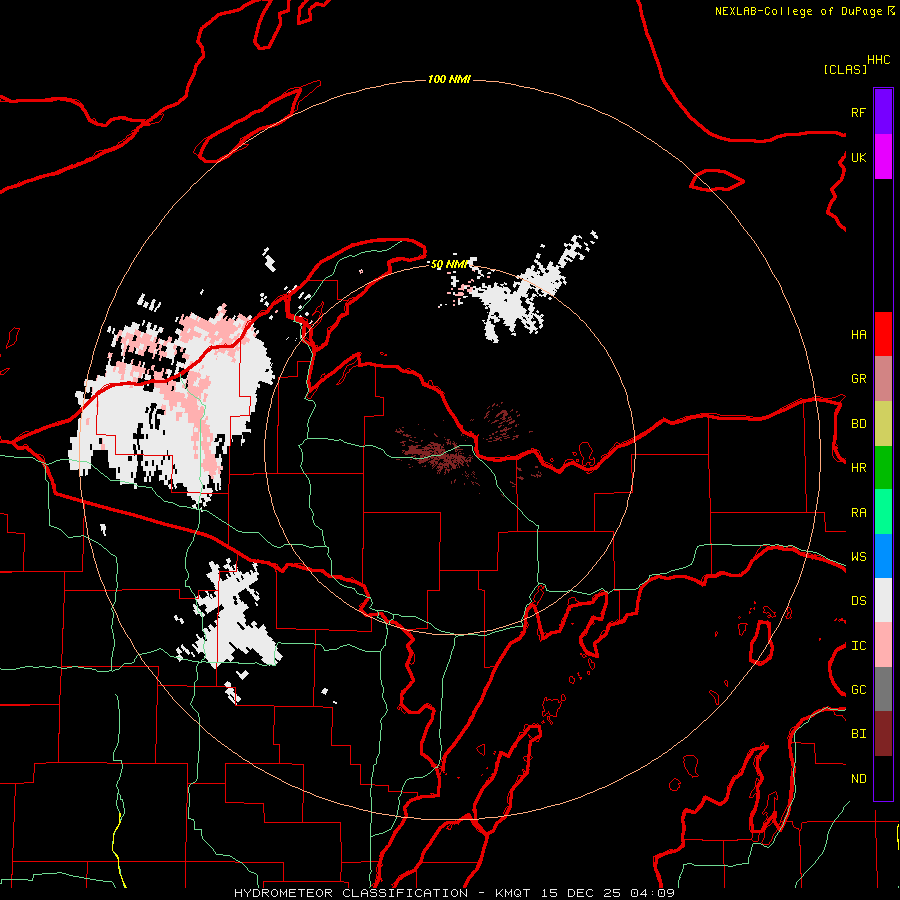The height and width of the screenshot is (900, 900).
Task: Click the ND black legend color block
Action: (883, 778)
